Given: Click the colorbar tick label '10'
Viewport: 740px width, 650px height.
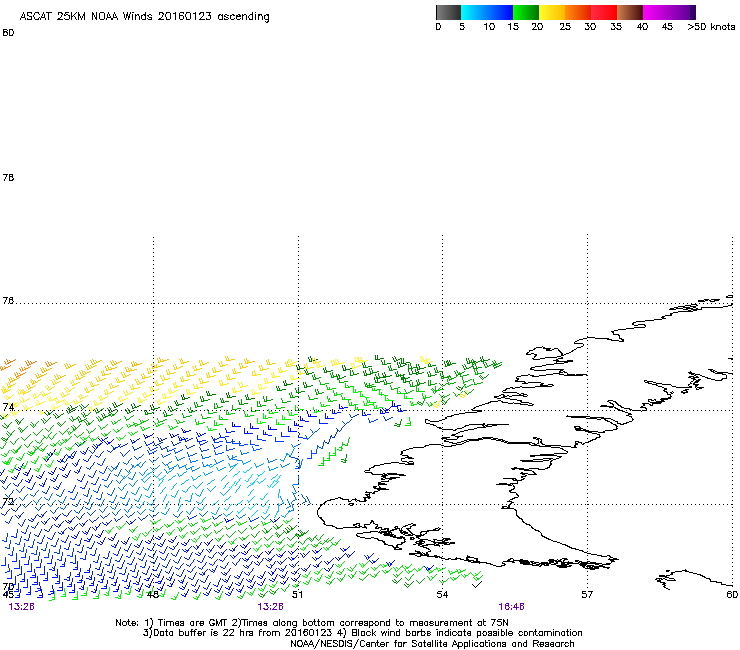Looking at the screenshot, I should [x=489, y=27].
